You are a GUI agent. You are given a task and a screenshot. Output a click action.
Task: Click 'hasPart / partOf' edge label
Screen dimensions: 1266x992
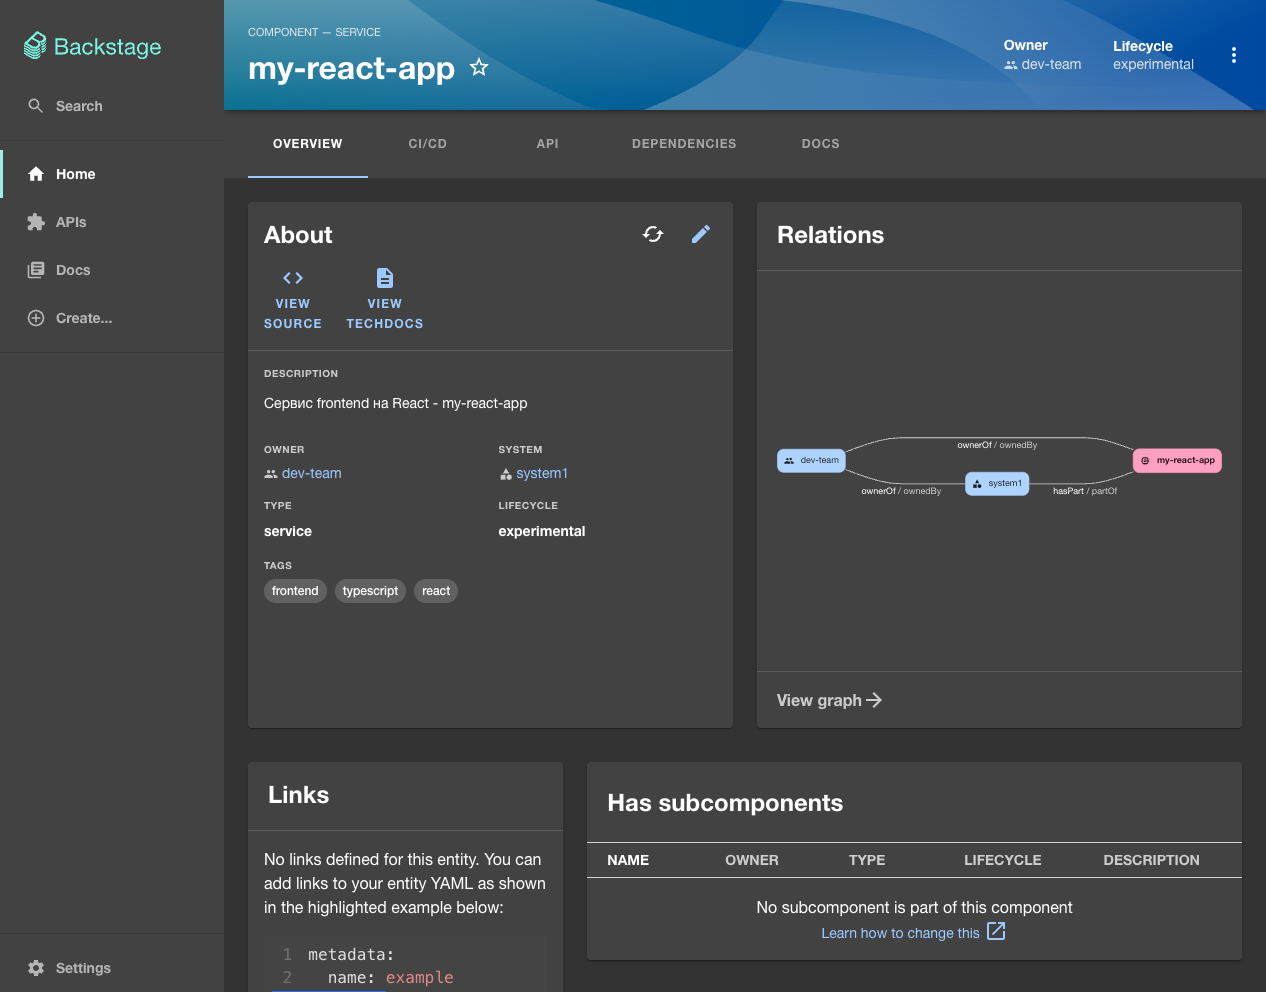[1085, 491]
